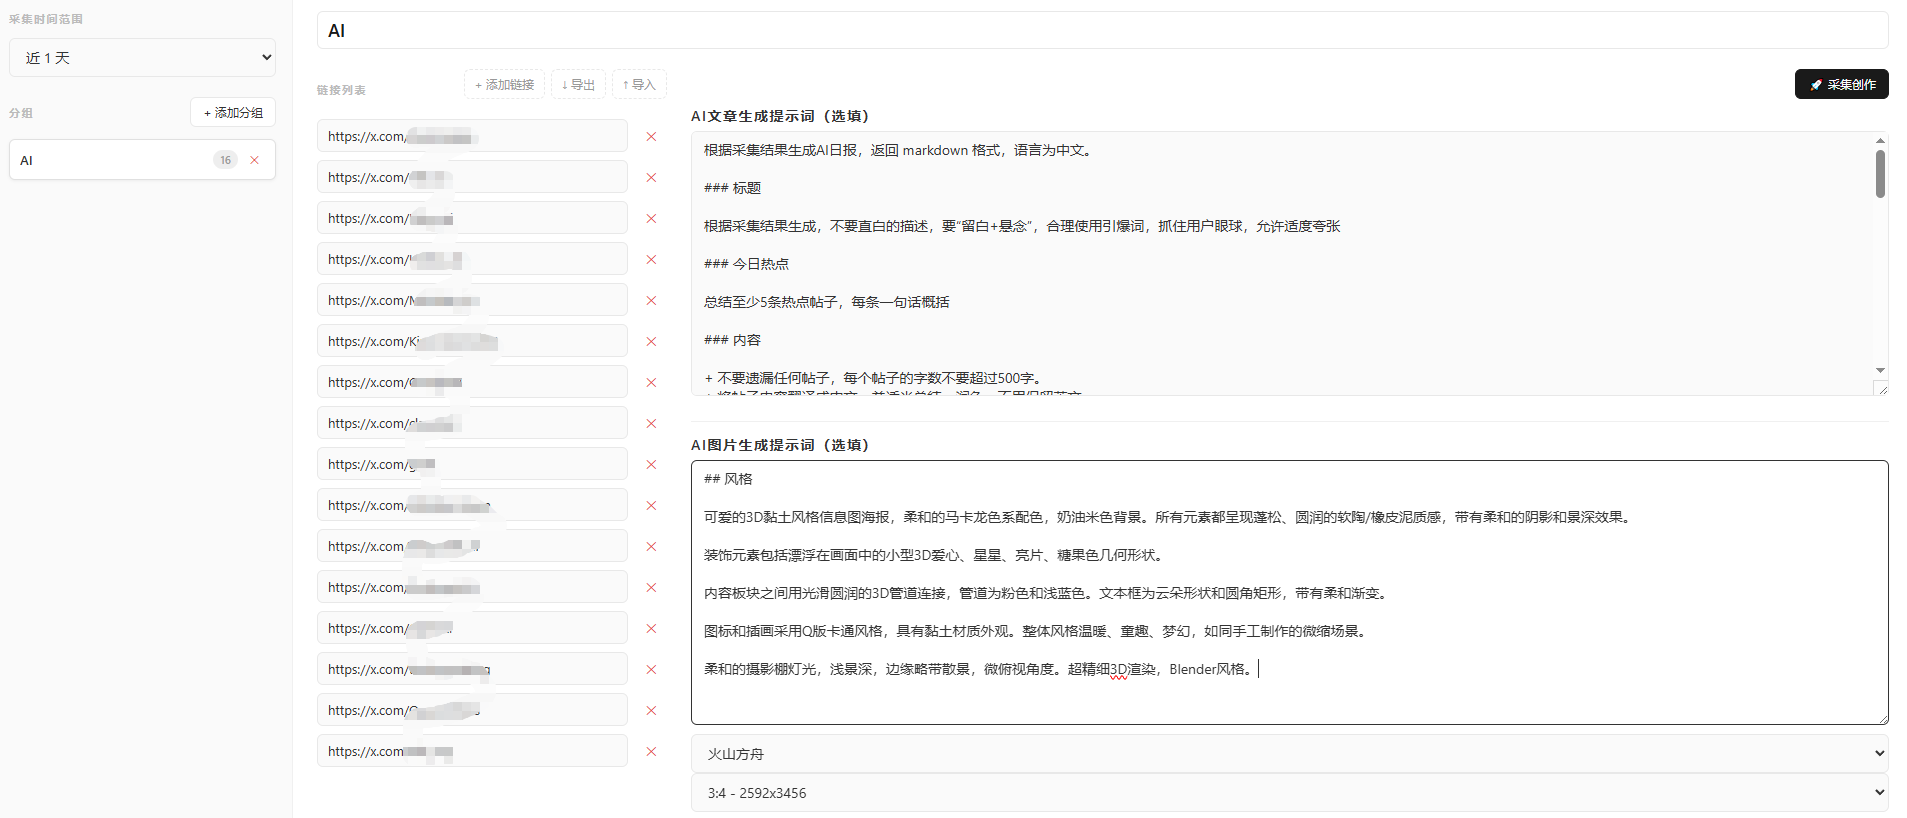The width and height of the screenshot is (1907, 818).
Task: Click the 导出 export button
Action: click(x=578, y=85)
